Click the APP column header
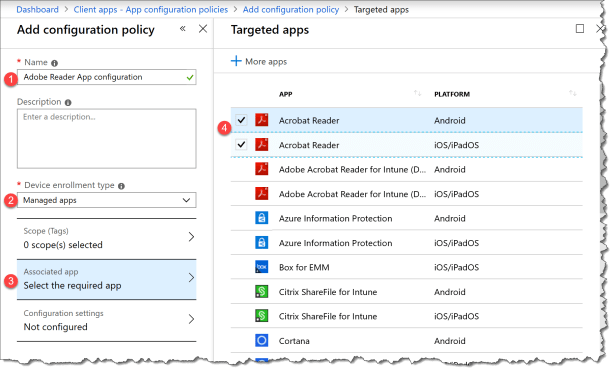 (286, 94)
